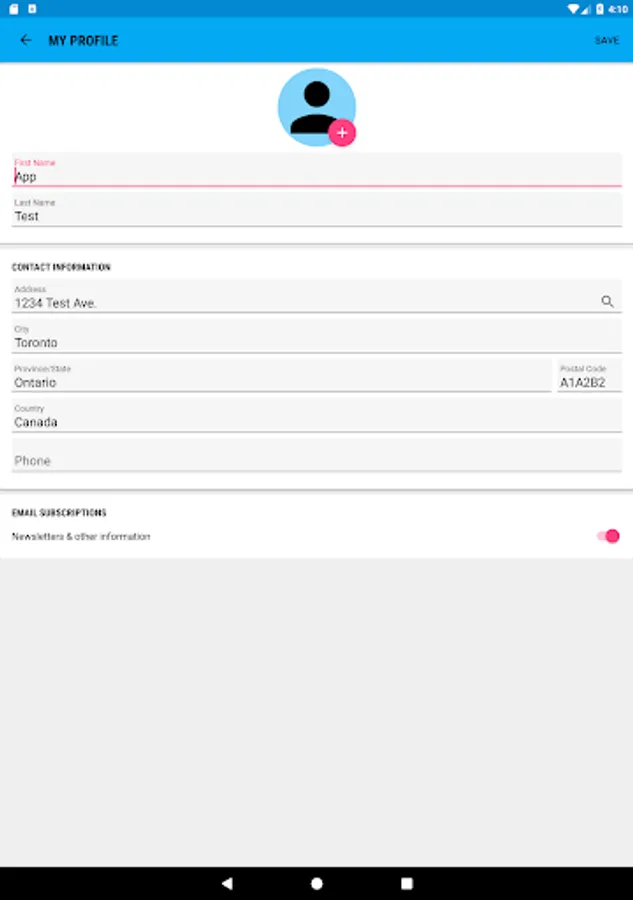Open the Country field showing Canada
This screenshot has width=633, height=900.
(x=316, y=422)
